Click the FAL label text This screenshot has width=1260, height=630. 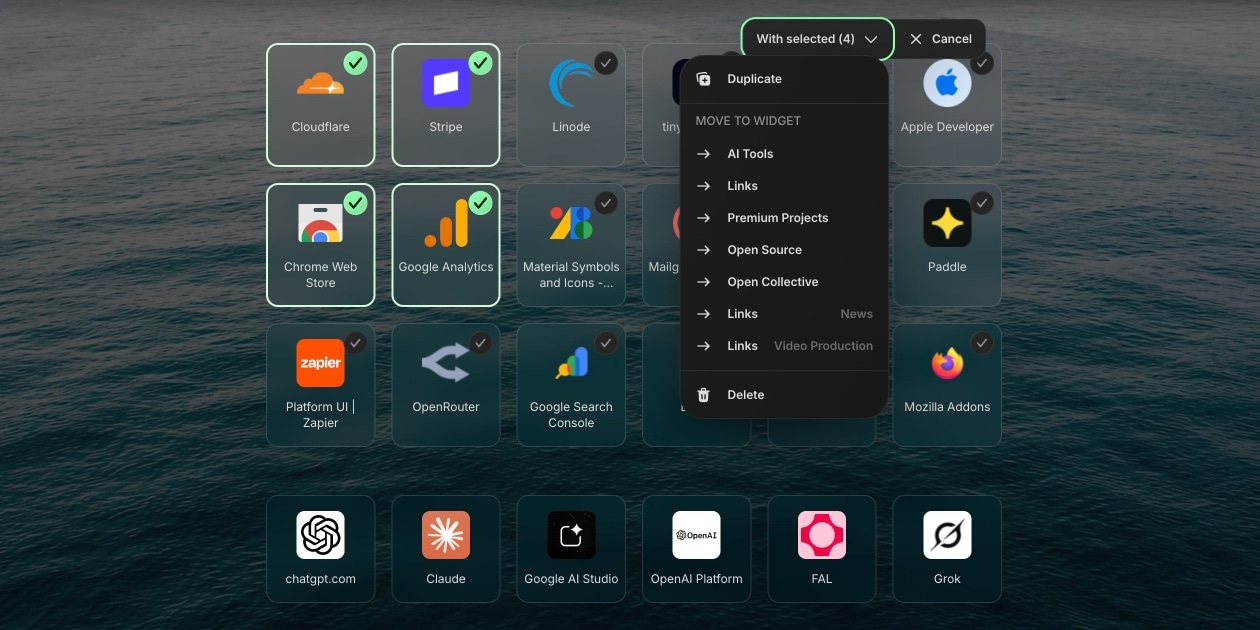click(x=822, y=579)
